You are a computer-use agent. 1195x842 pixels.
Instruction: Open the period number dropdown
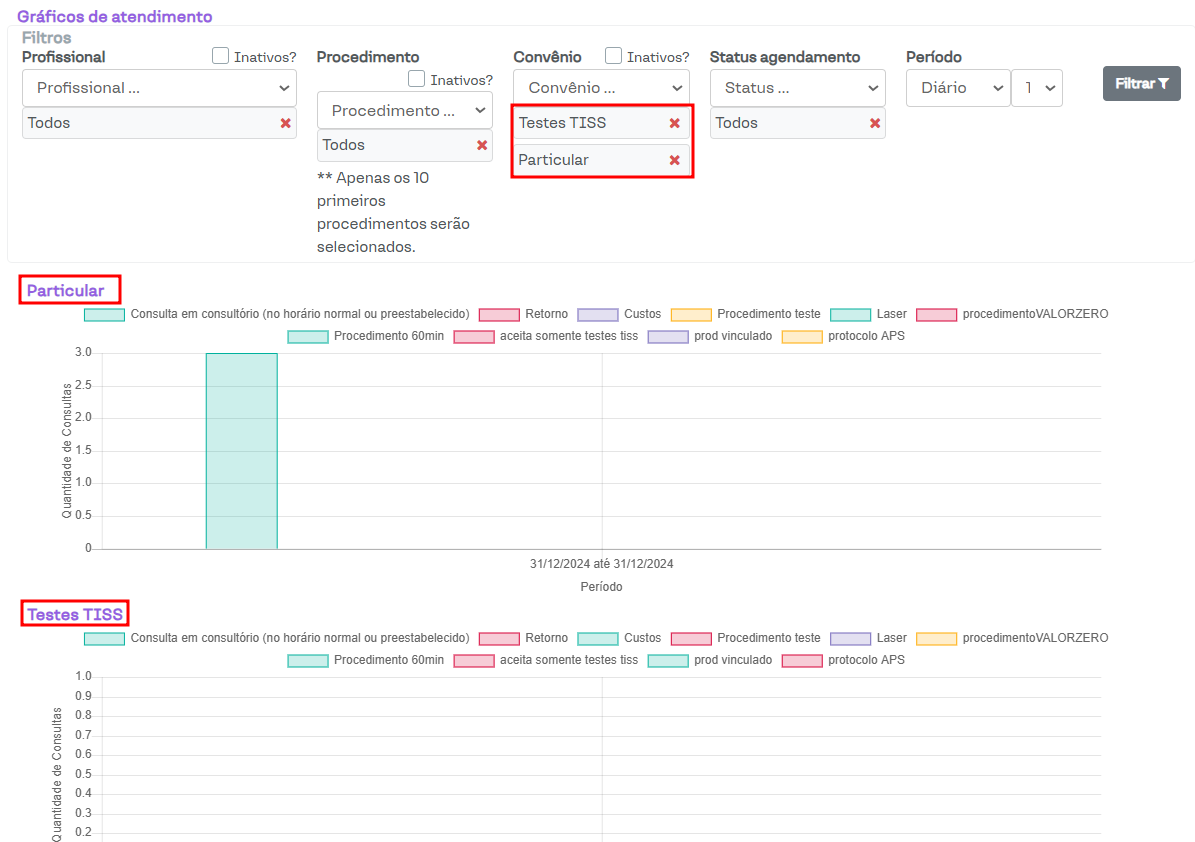1037,88
